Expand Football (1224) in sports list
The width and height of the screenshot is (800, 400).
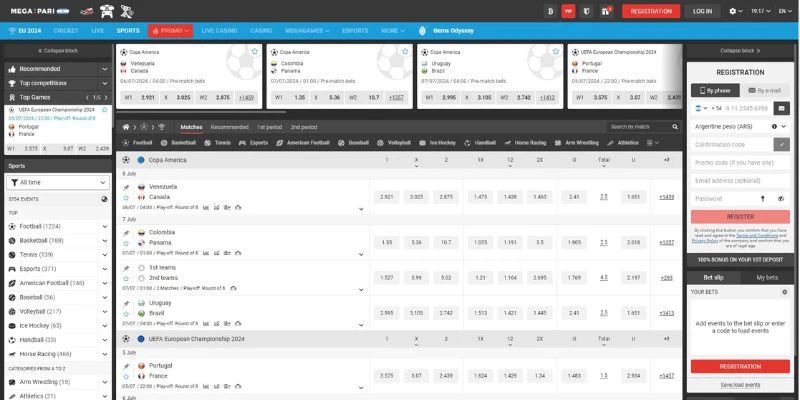tap(105, 227)
